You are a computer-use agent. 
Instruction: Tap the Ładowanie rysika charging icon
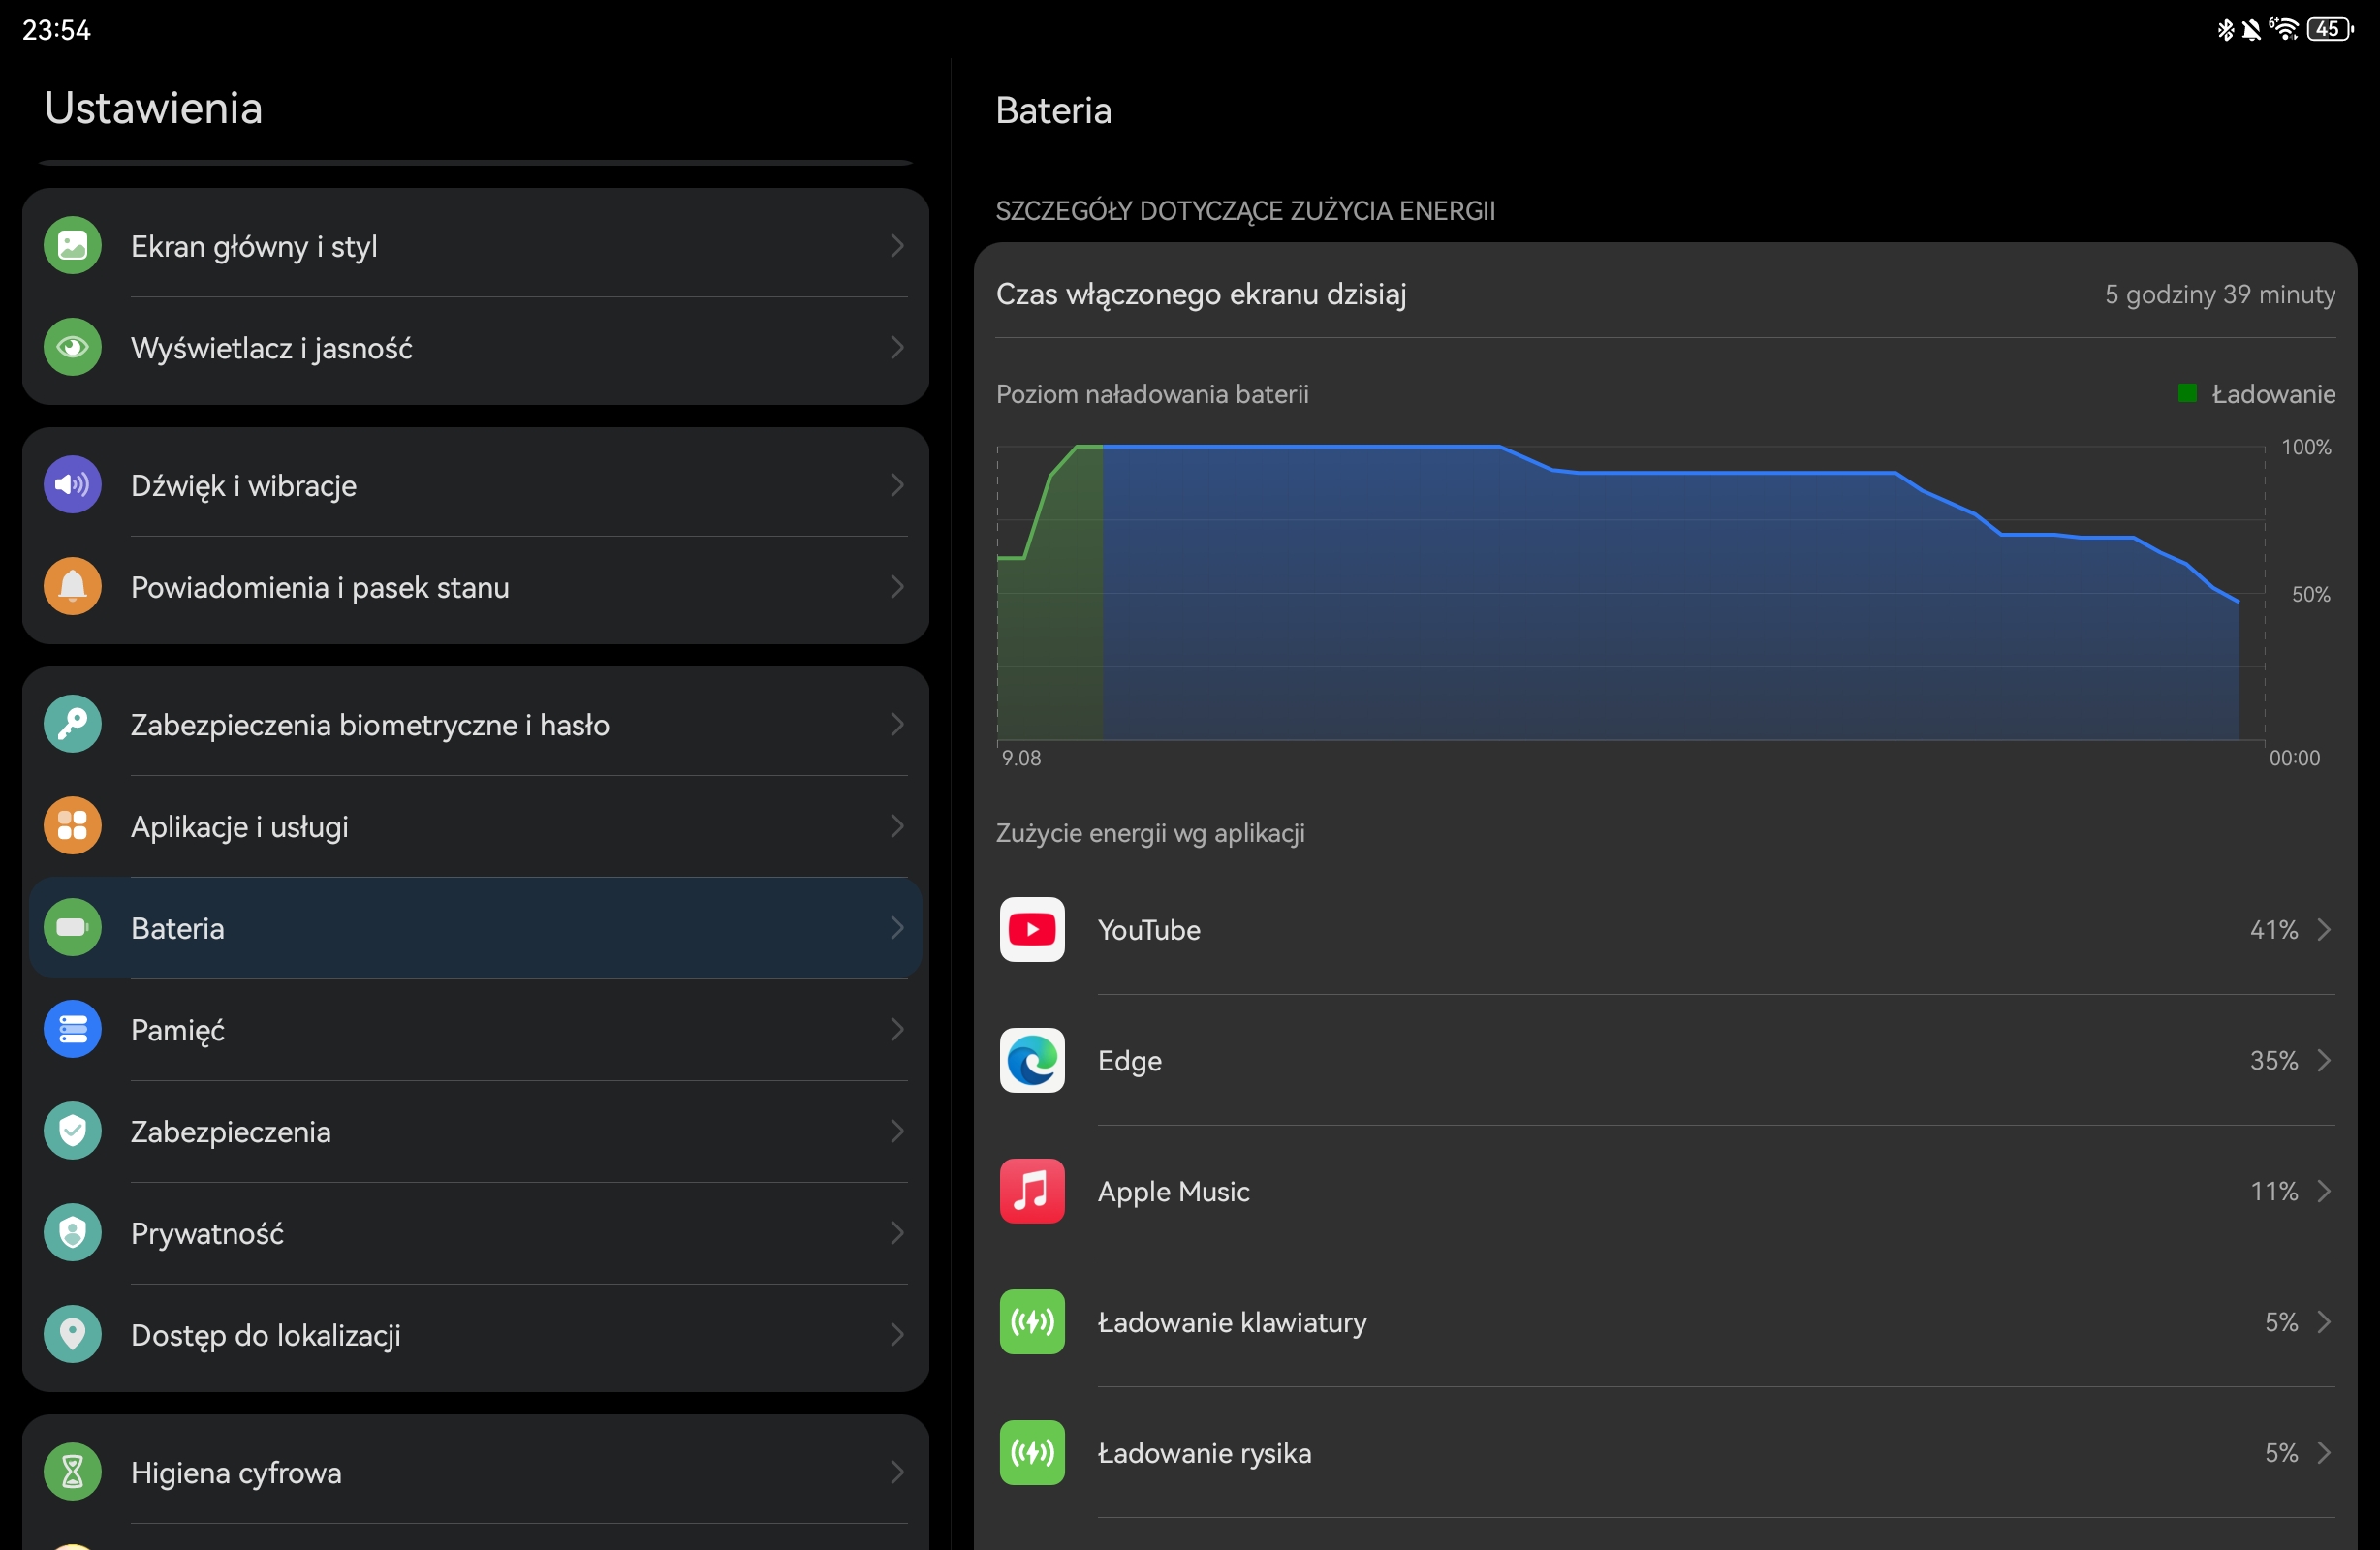point(1032,1453)
